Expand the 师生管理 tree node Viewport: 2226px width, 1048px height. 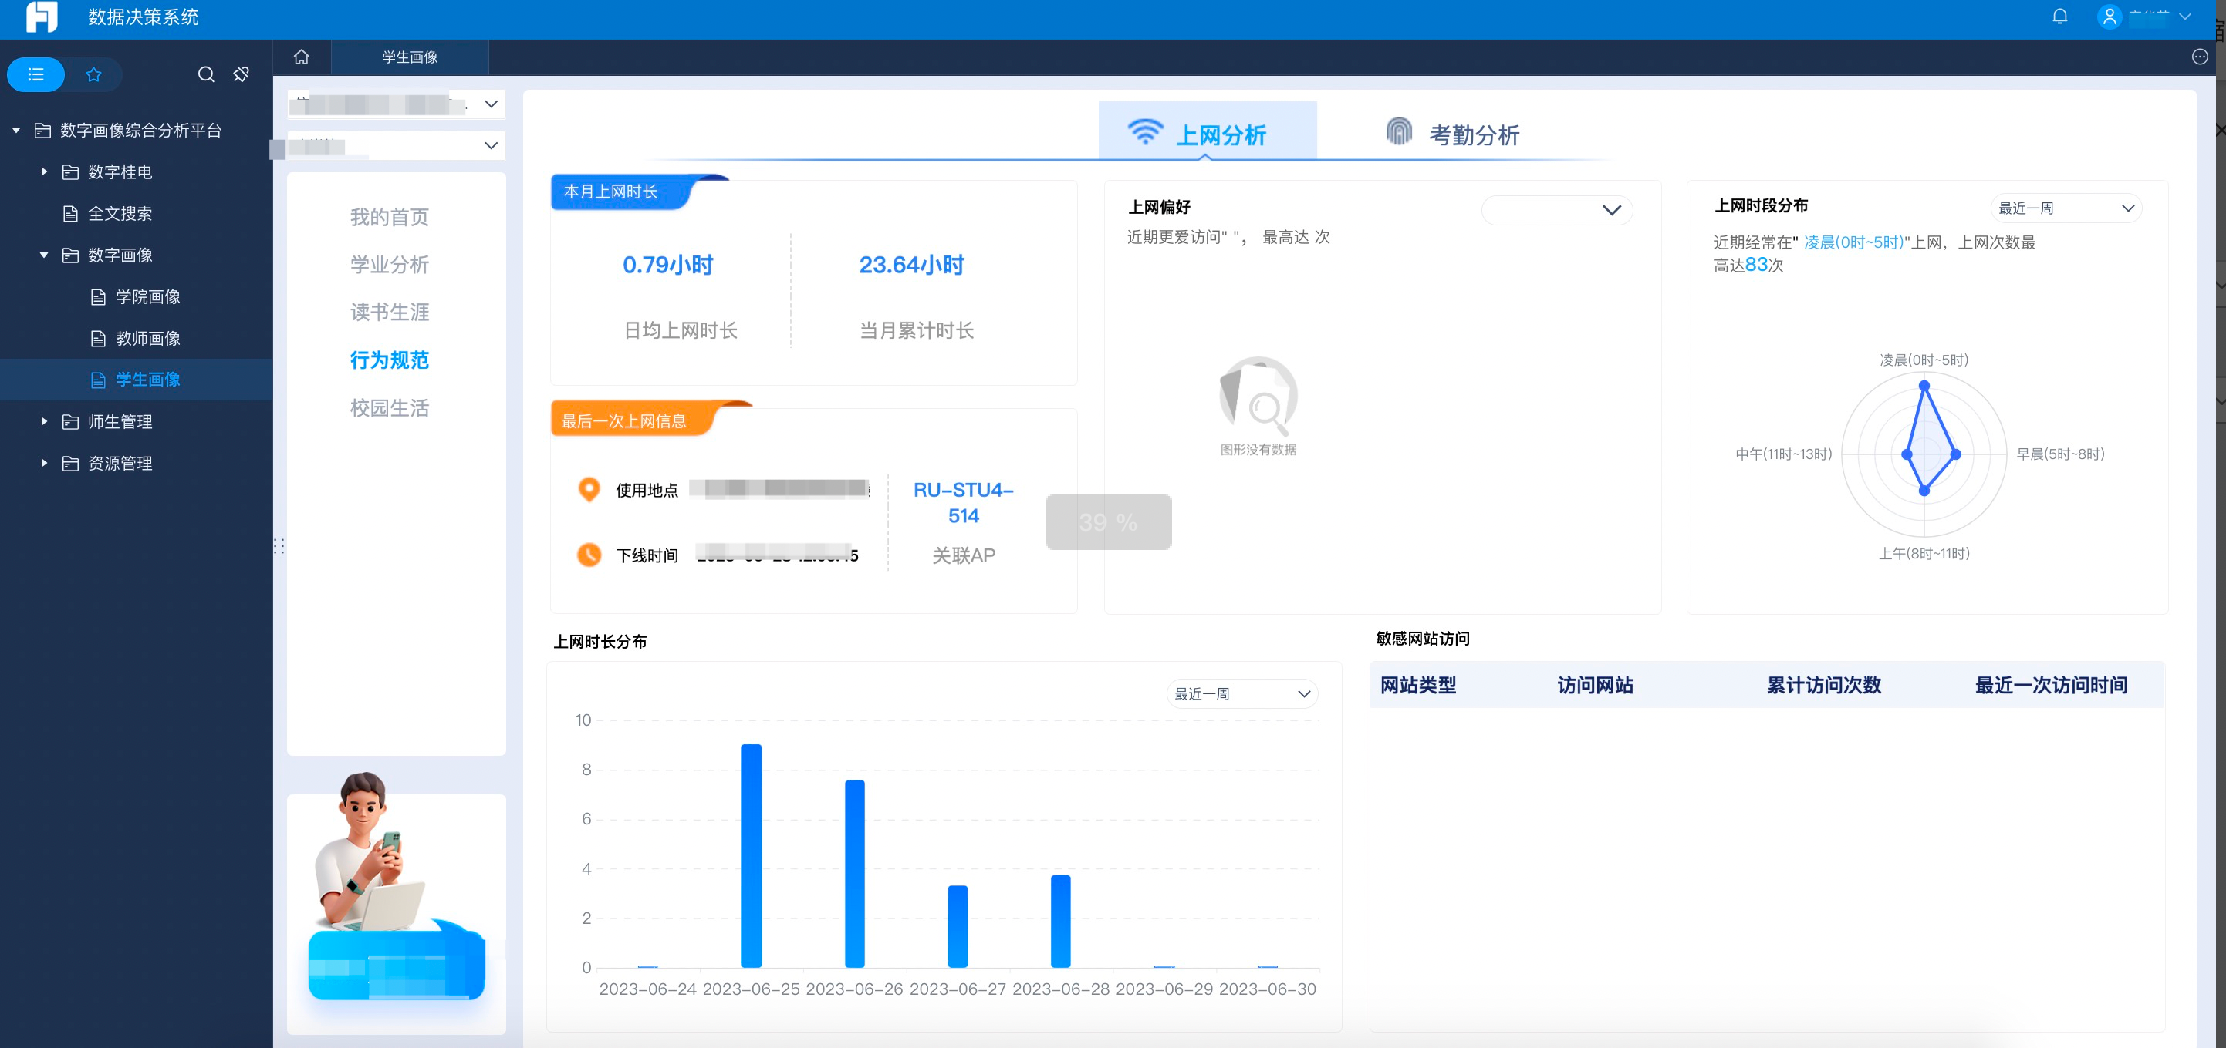(x=44, y=422)
